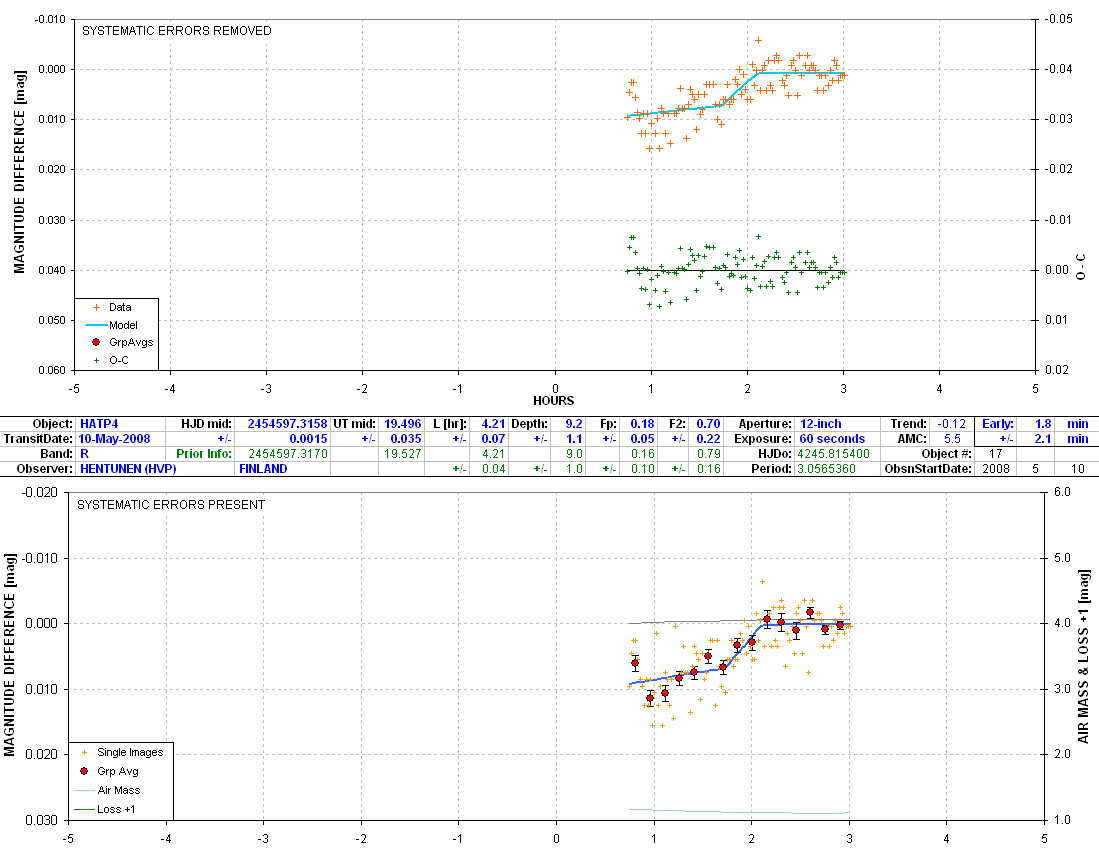Click the prior F2 value 0.79

708,453
